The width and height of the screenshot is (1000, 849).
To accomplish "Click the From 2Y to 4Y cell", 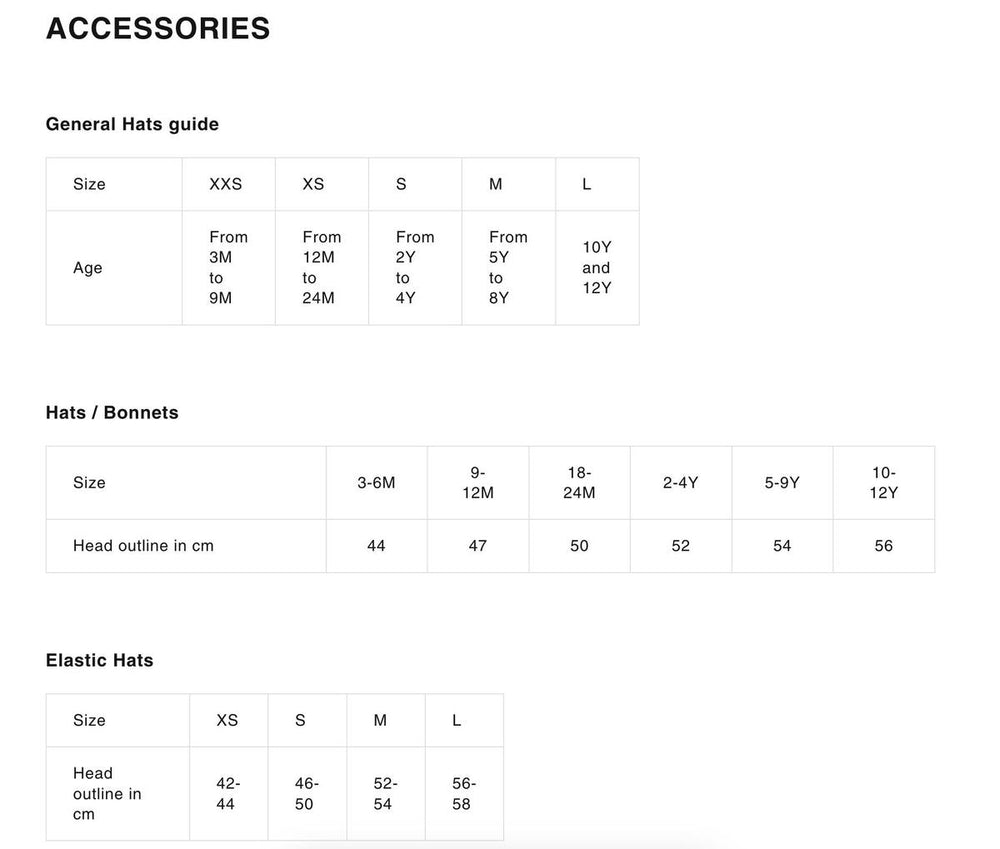I will click(414, 267).
